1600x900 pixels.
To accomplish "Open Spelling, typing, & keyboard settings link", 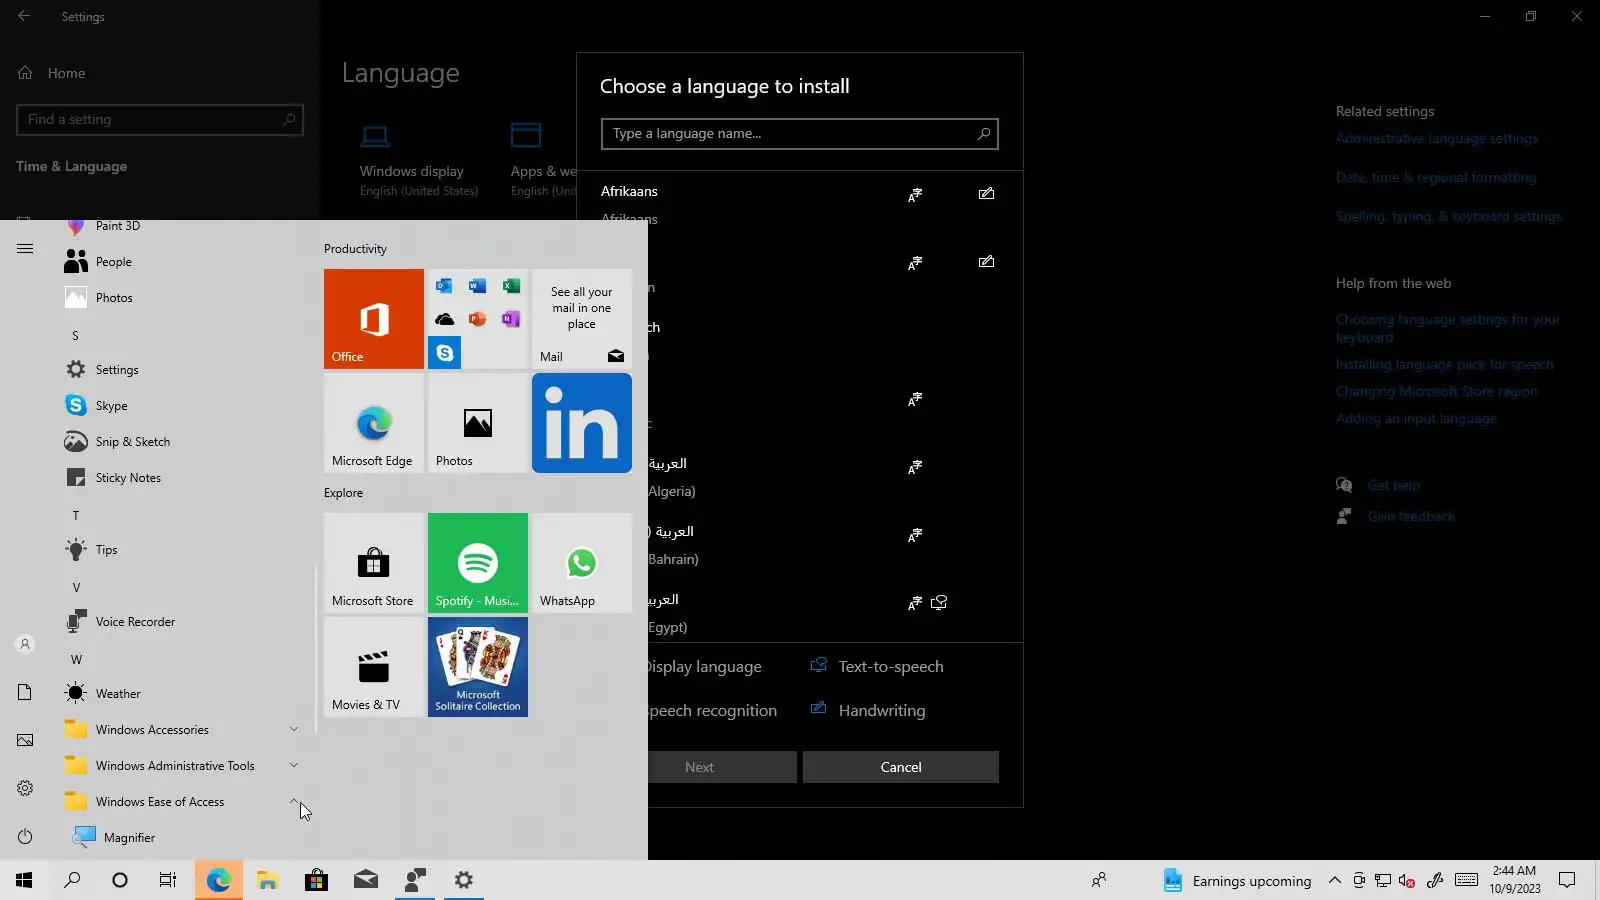I will tap(1448, 217).
